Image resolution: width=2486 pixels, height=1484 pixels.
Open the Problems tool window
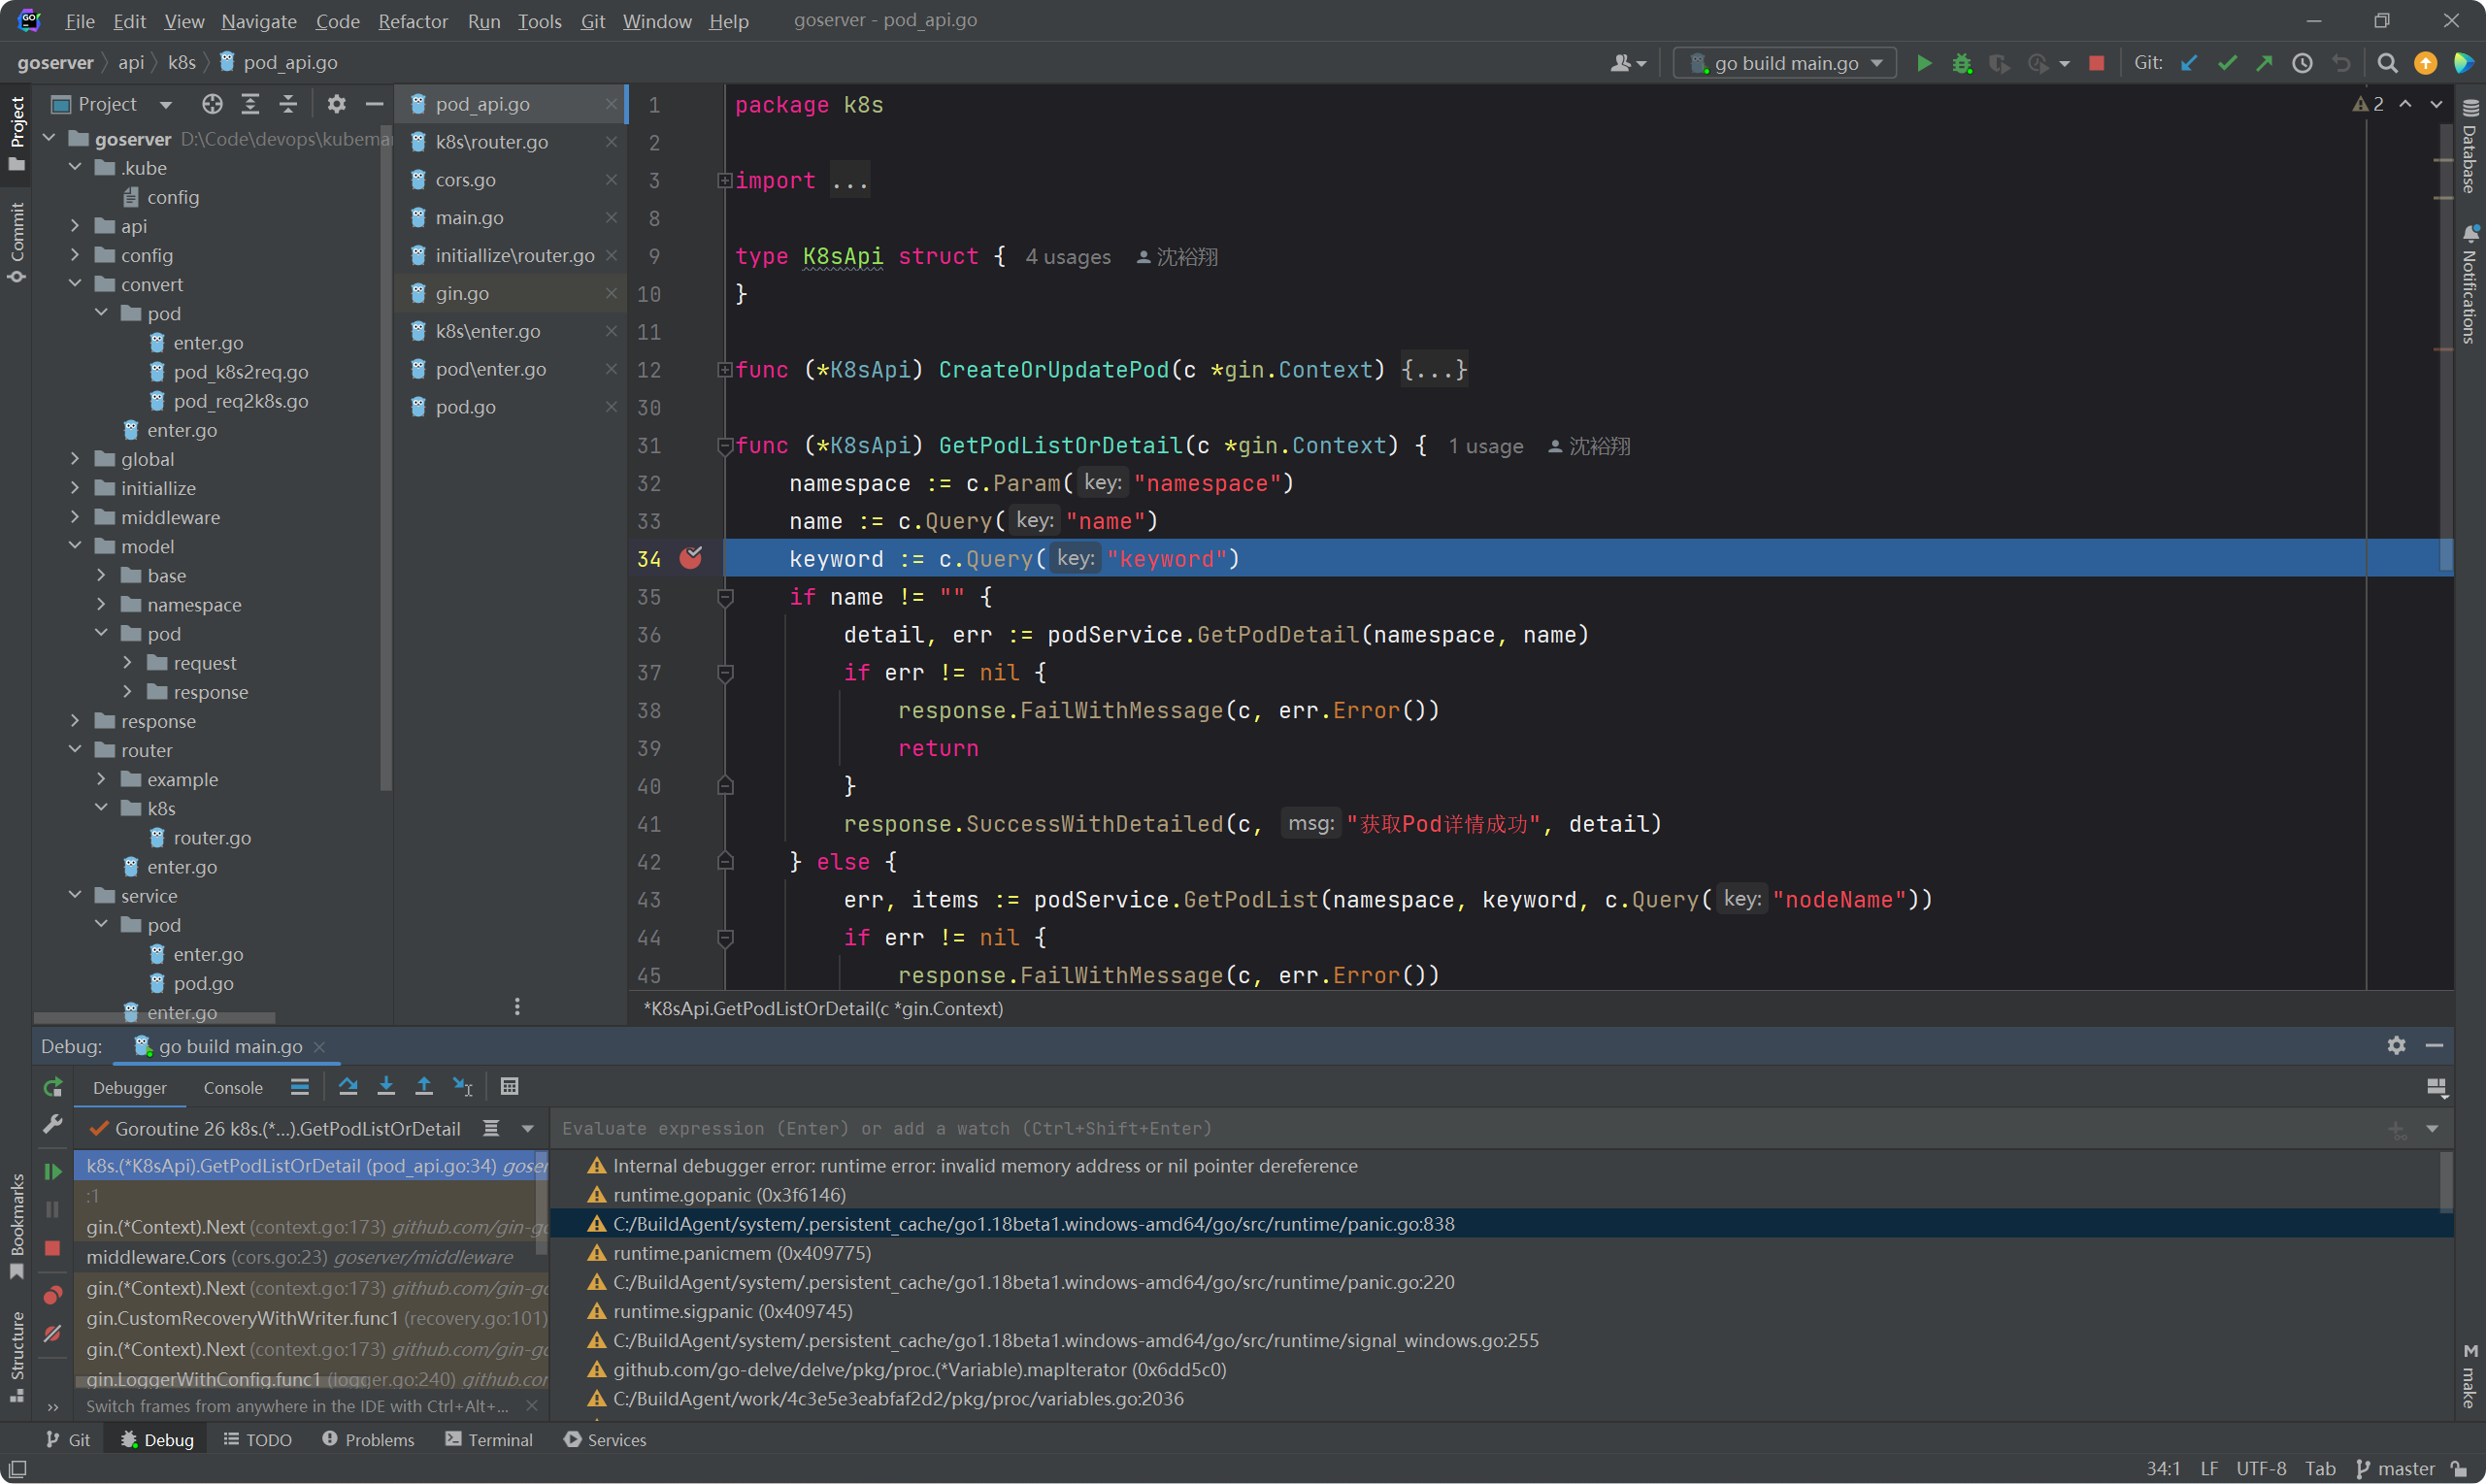click(x=368, y=1439)
